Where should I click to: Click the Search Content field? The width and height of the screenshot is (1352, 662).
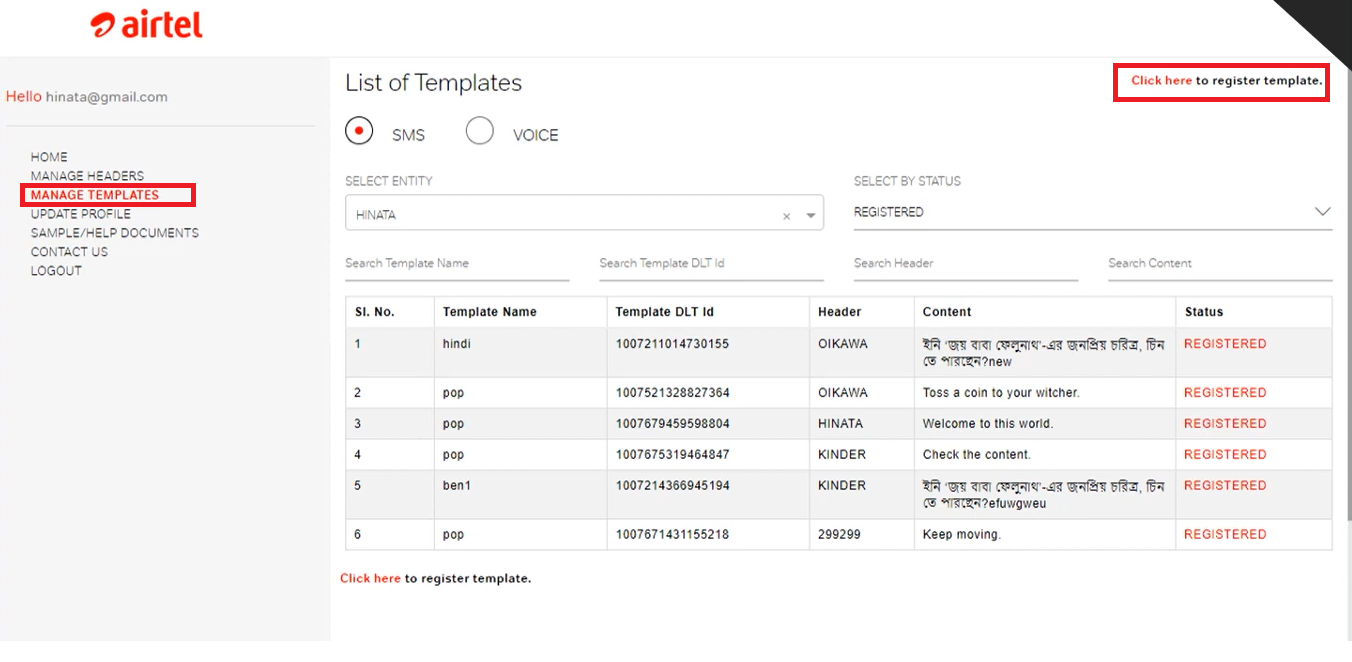(x=1219, y=264)
